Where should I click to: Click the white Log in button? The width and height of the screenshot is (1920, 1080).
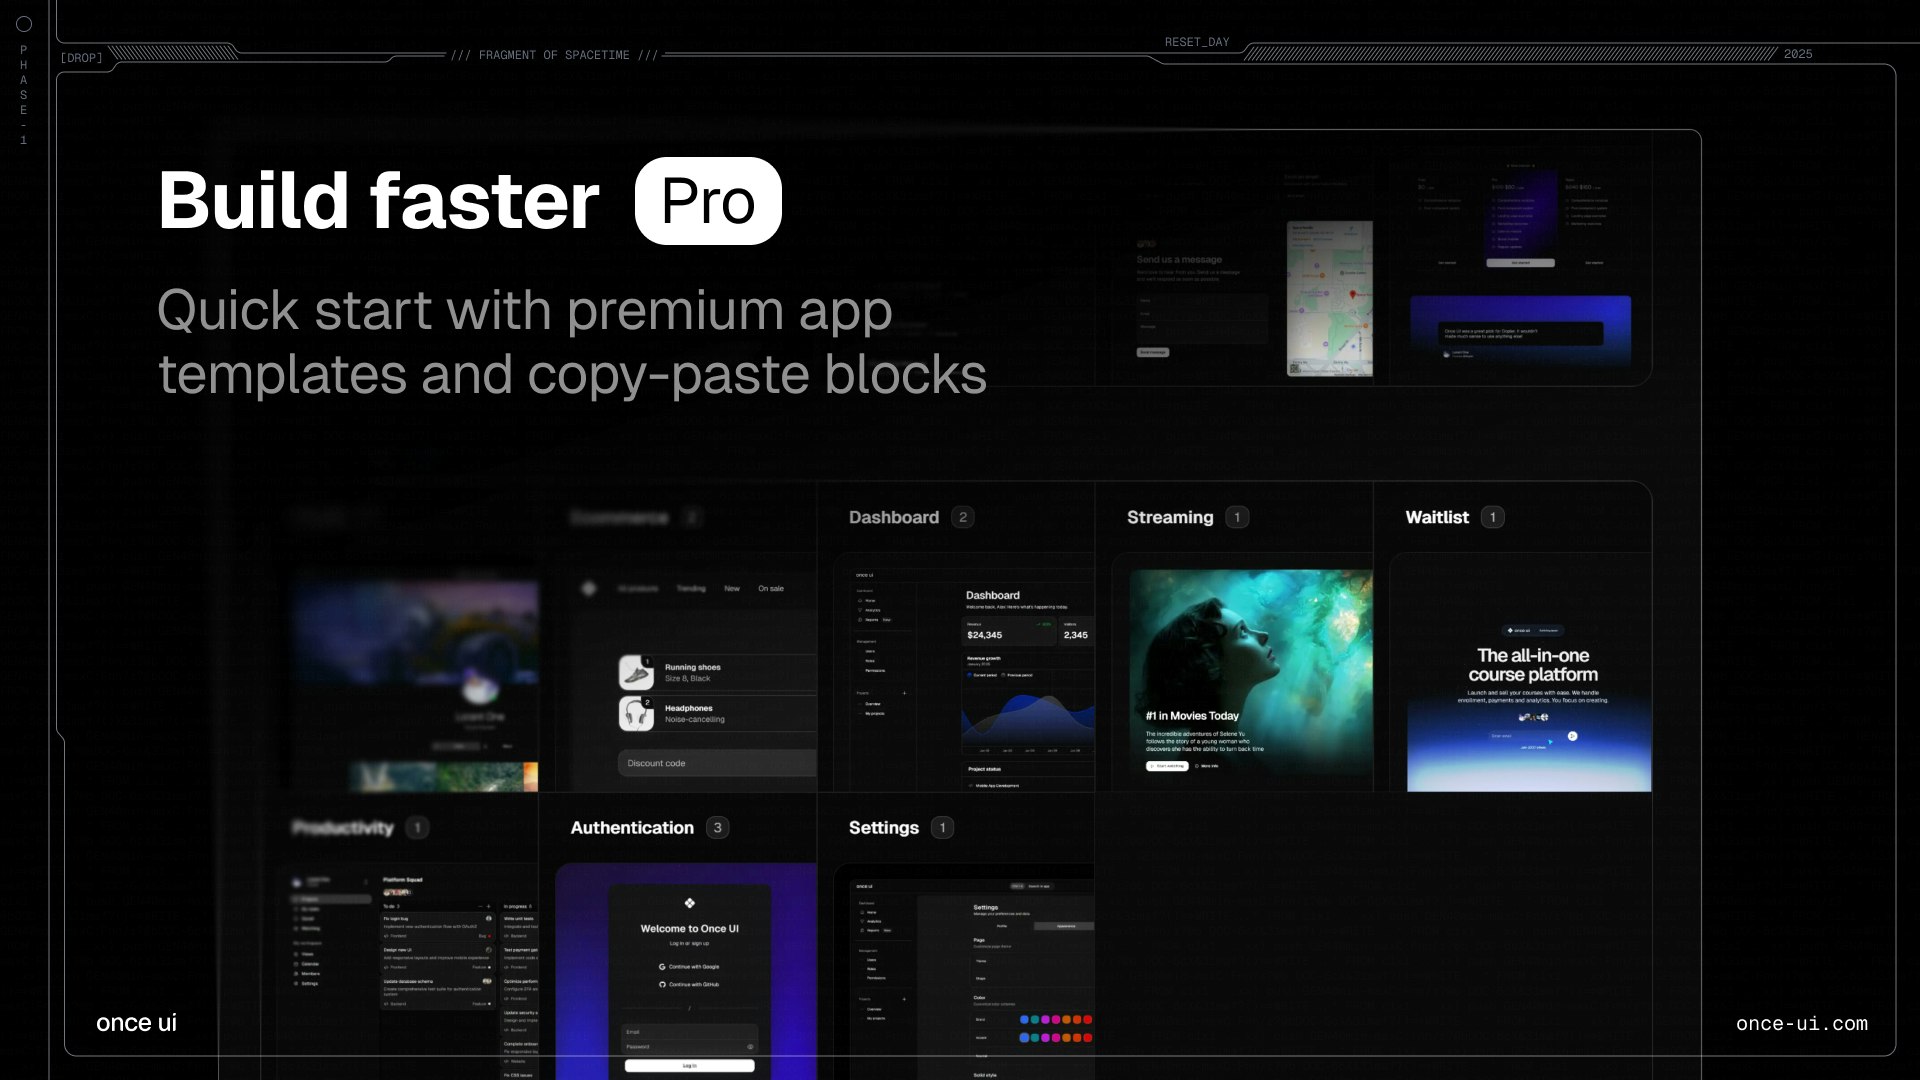point(689,1066)
